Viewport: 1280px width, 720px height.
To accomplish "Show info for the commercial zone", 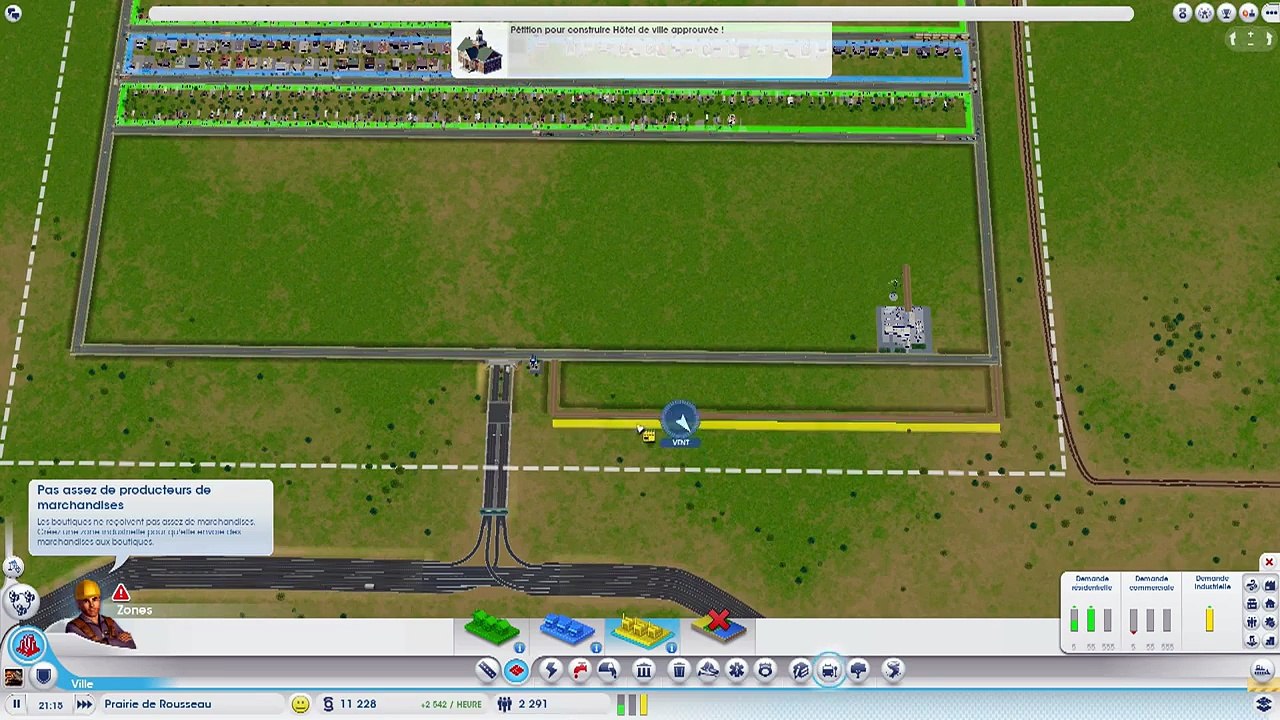I will (596, 648).
